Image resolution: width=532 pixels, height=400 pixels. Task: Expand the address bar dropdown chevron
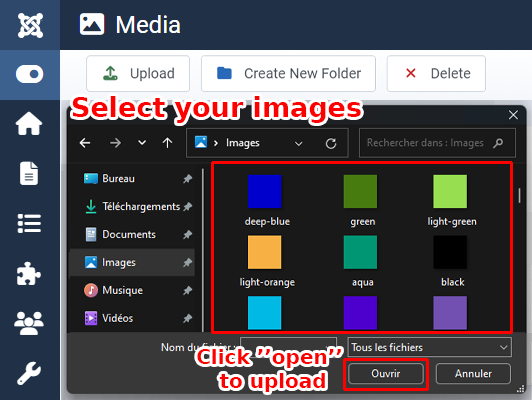(x=299, y=144)
